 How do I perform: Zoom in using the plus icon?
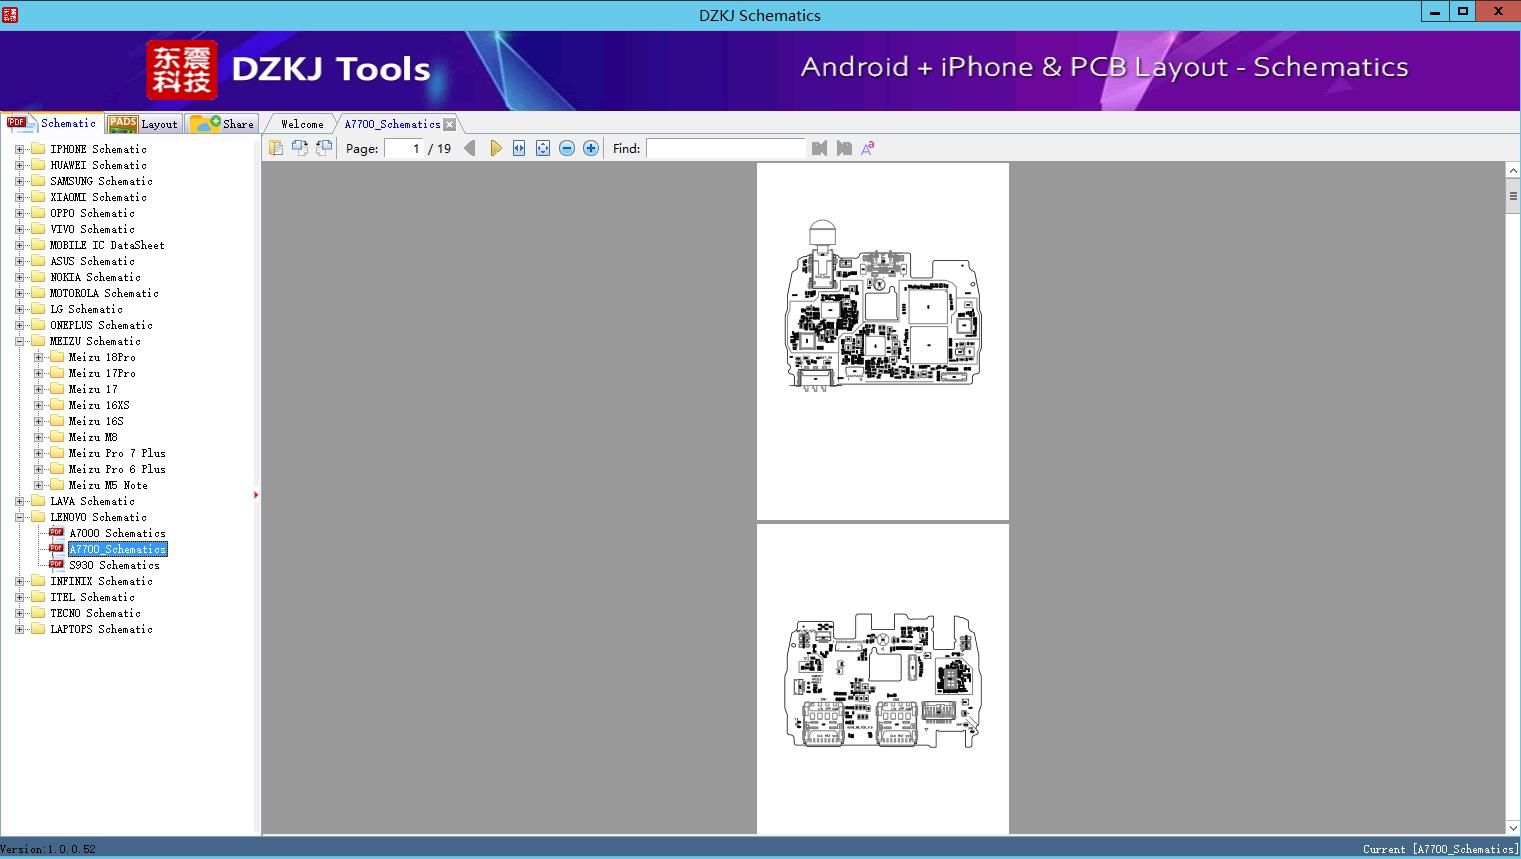[x=591, y=148]
